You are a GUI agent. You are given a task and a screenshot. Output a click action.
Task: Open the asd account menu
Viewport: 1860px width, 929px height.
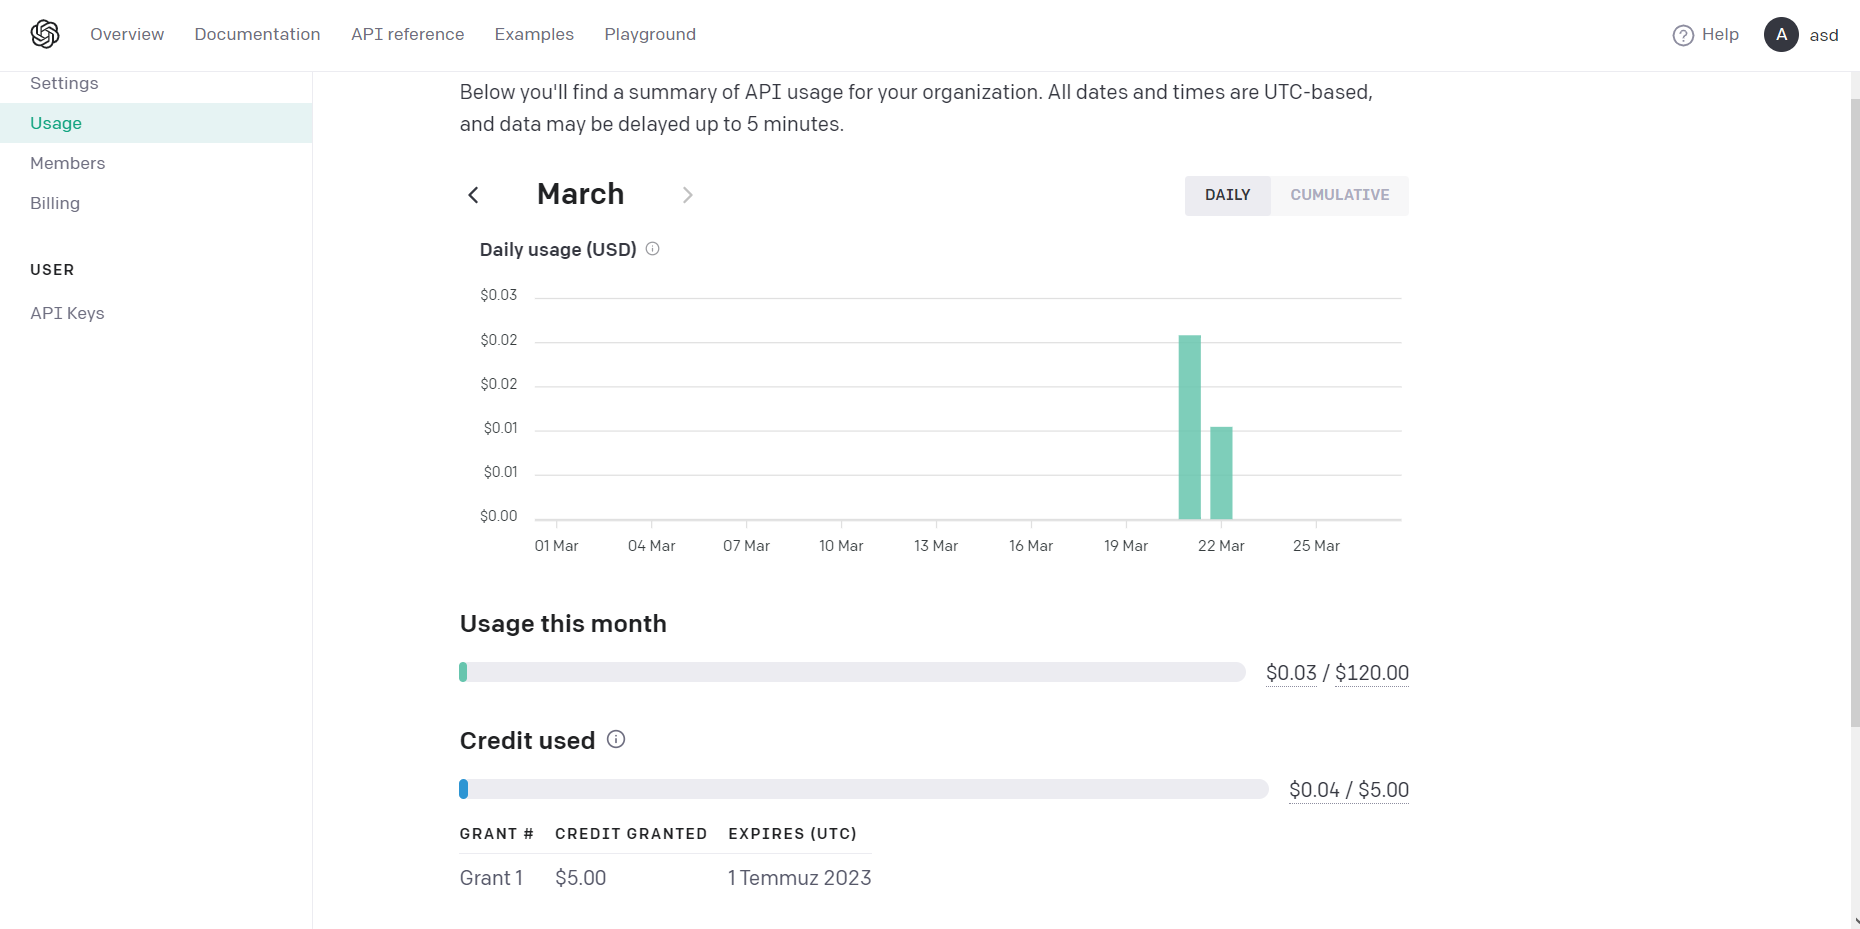[1823, 35]
